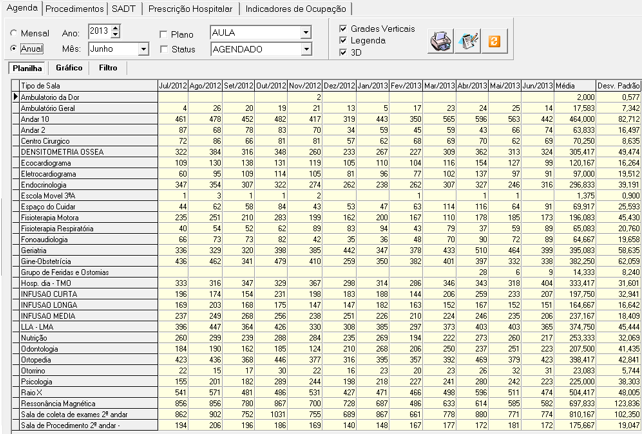Uncheck the Legenda checkbox
This screenshot has height=434, width=643.
pos(343,40)
